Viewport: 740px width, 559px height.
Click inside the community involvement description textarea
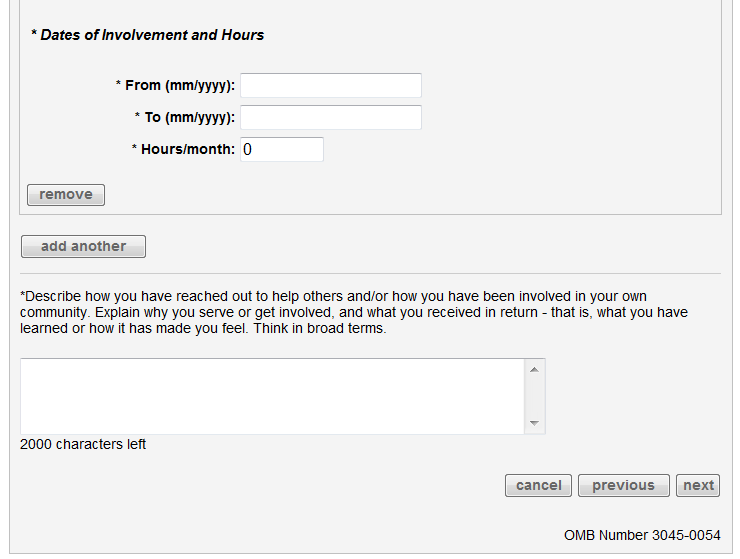click(x=272, y=396)
